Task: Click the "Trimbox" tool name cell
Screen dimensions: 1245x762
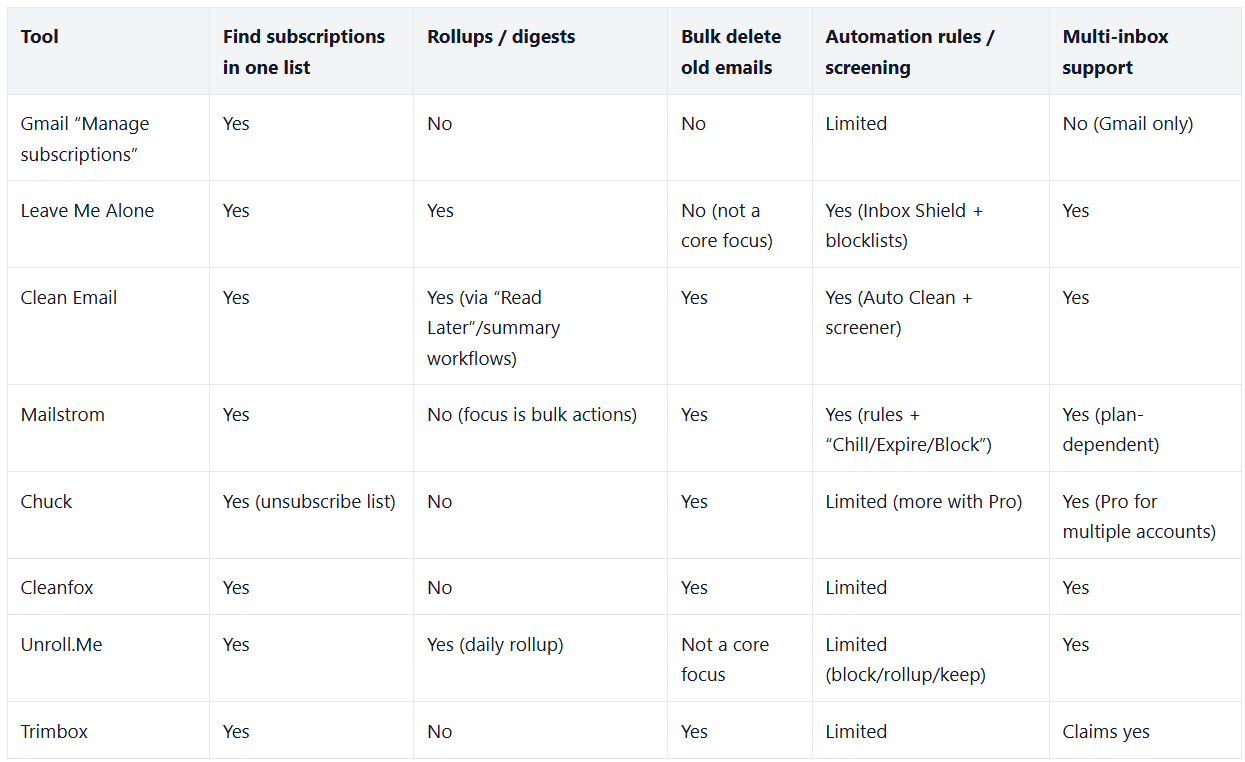Action: pyautogui.click(x=54, y=732)
